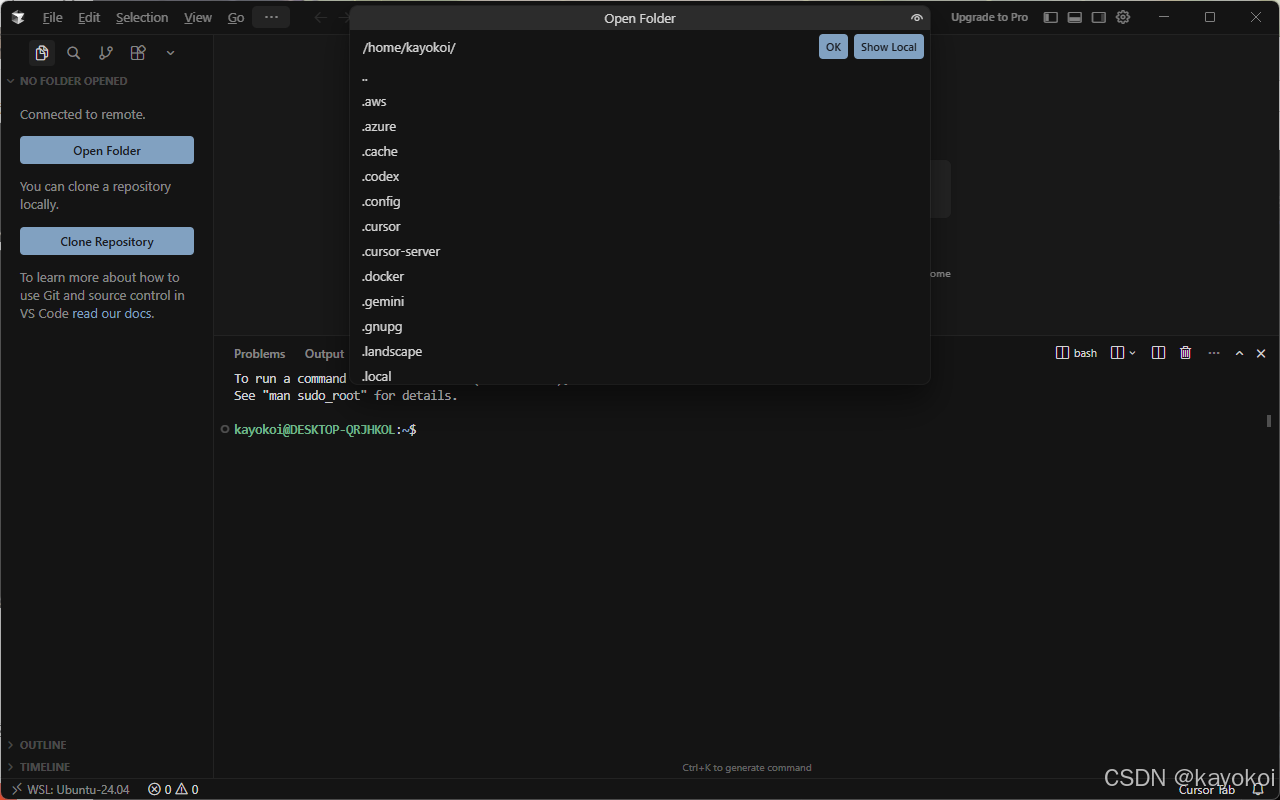Select the .aws folder entry
1280x800 pixels.
(640, 102)
